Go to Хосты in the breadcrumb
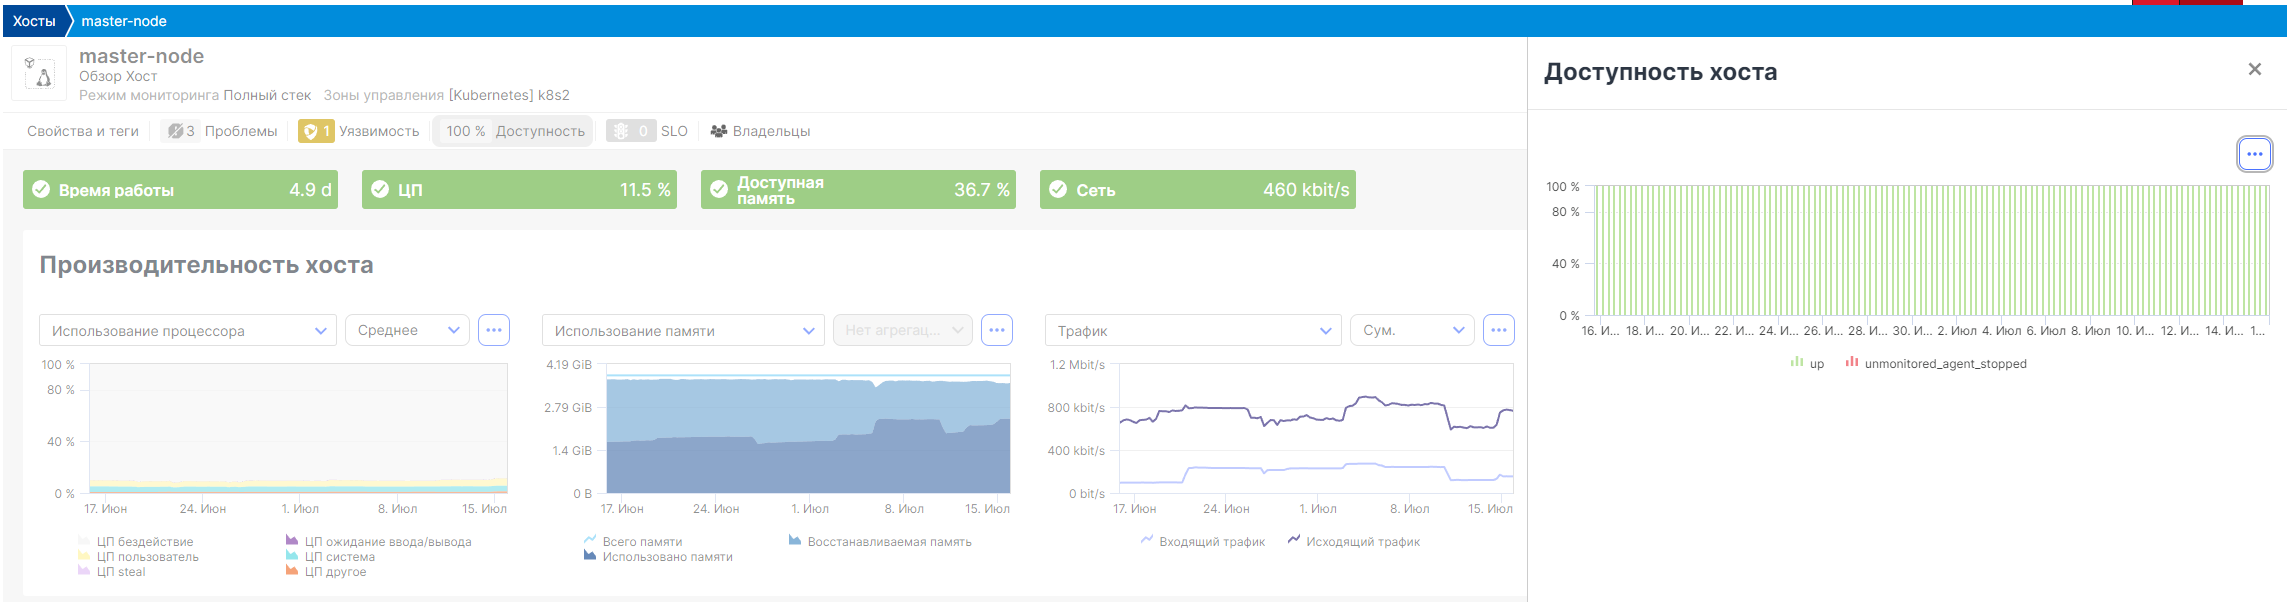The image size is (2287, 602). click(x=34, y=21)
